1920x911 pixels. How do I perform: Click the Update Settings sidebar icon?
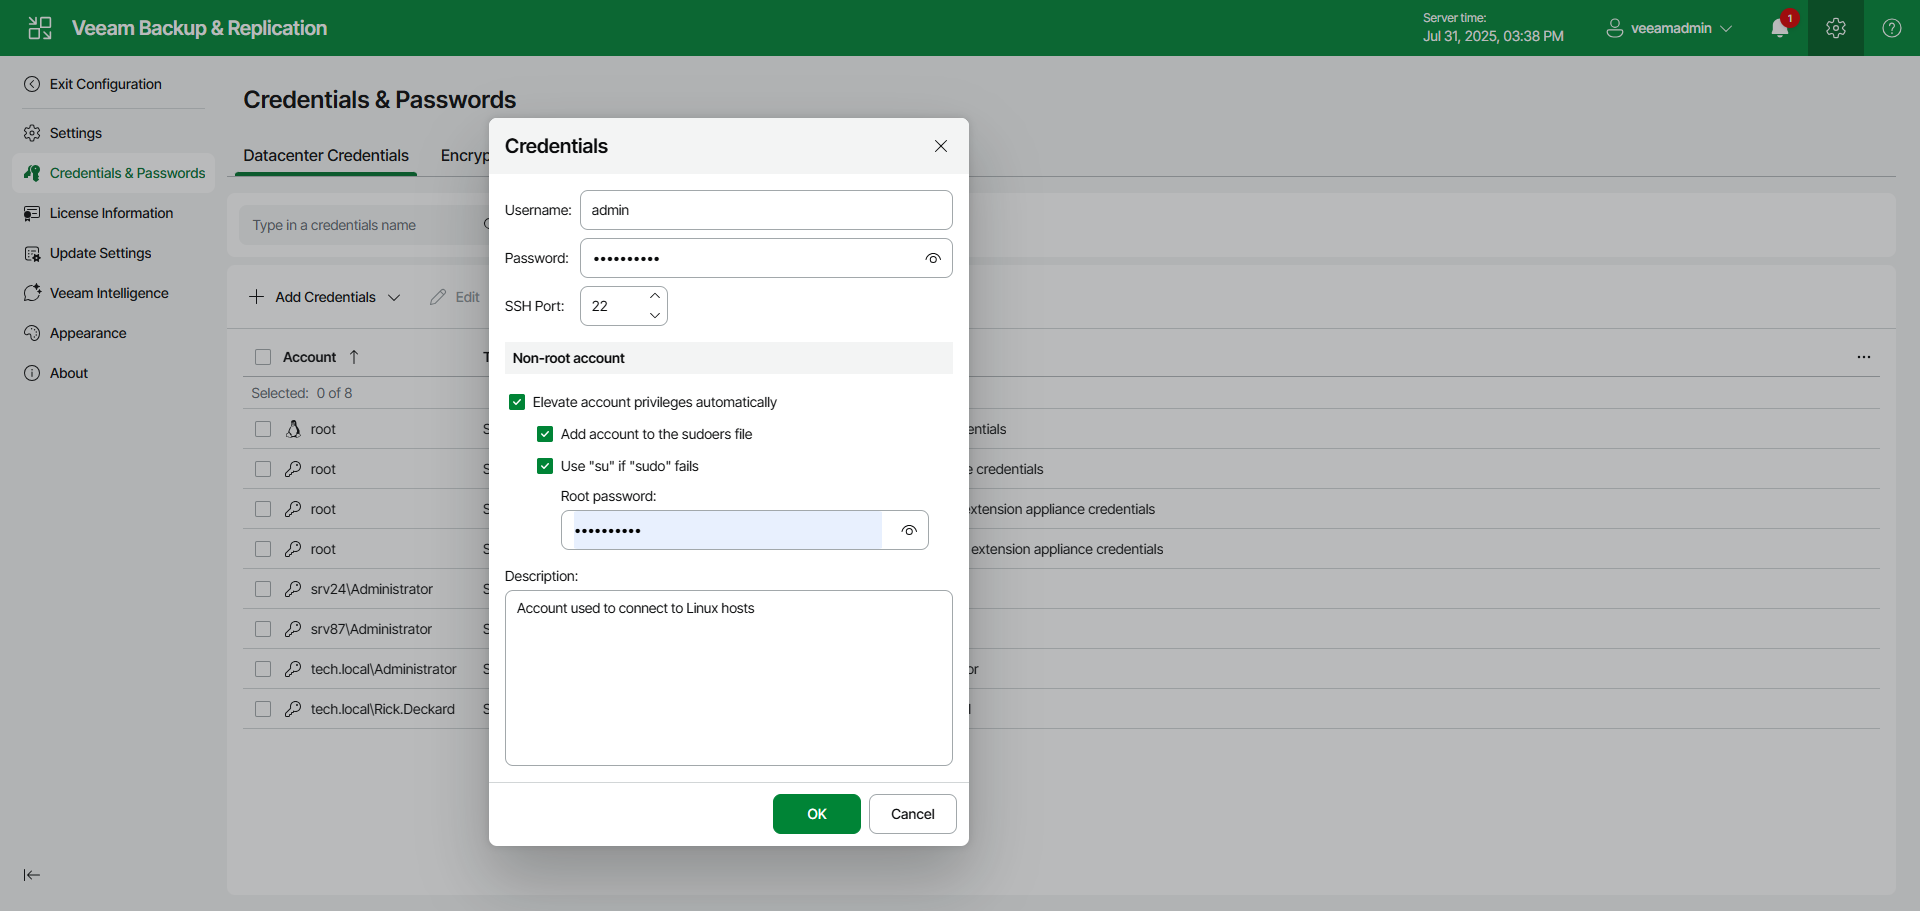(33, 252)
